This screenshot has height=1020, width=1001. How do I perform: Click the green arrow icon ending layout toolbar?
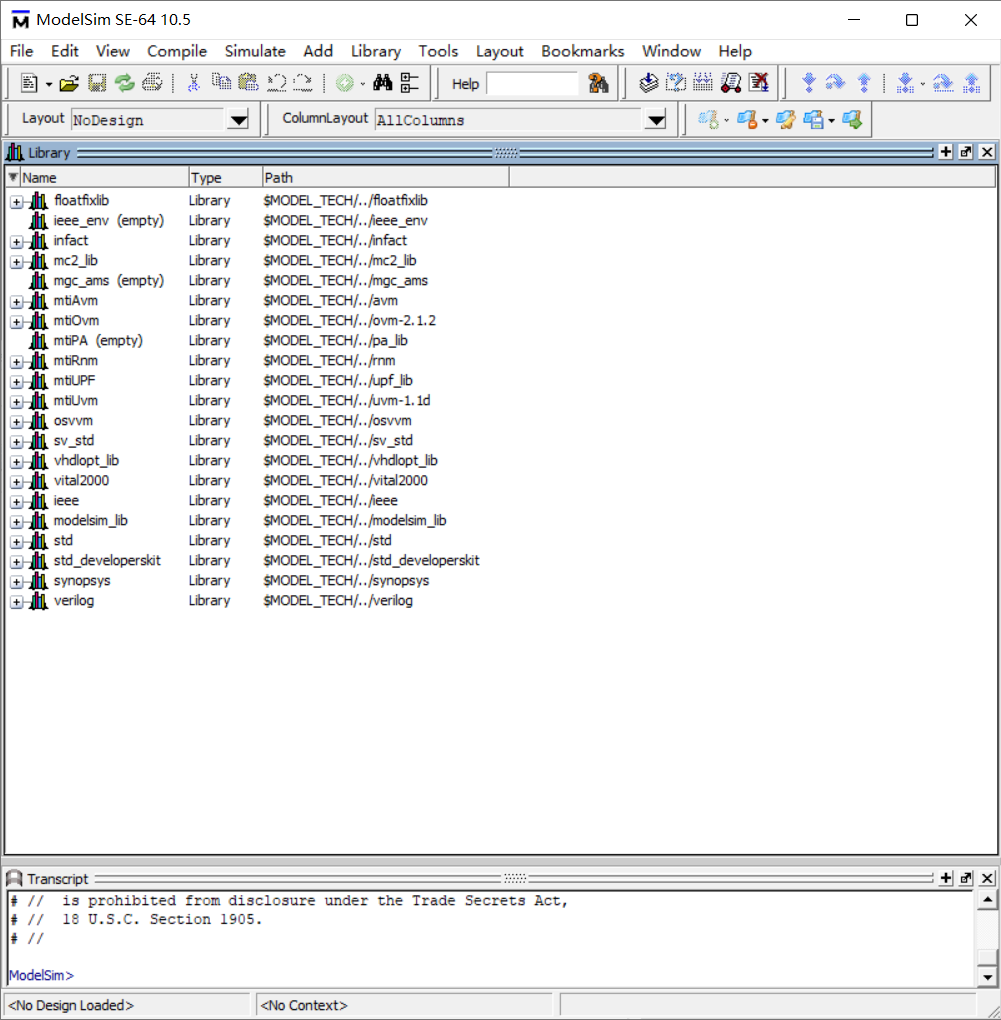tap(852, 120)
